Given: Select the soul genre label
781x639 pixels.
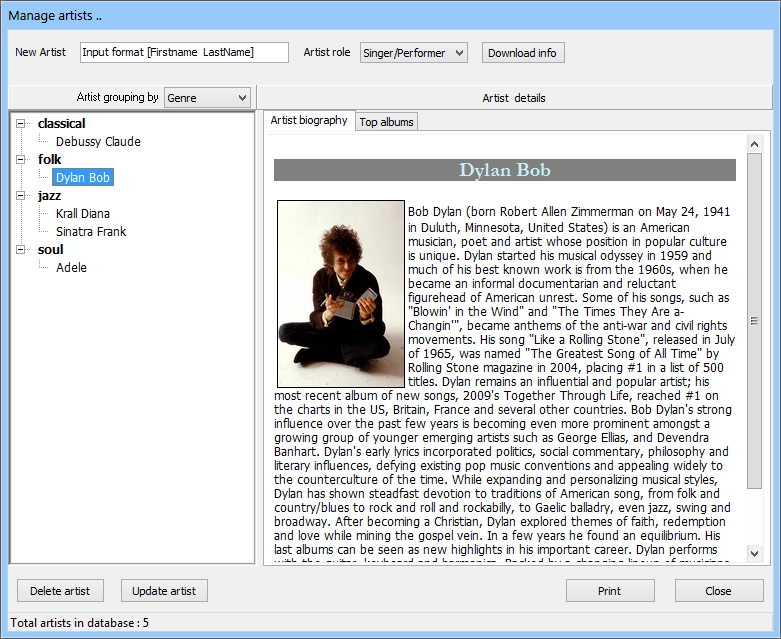Looking at the screenshot, I should click(50, 250).
